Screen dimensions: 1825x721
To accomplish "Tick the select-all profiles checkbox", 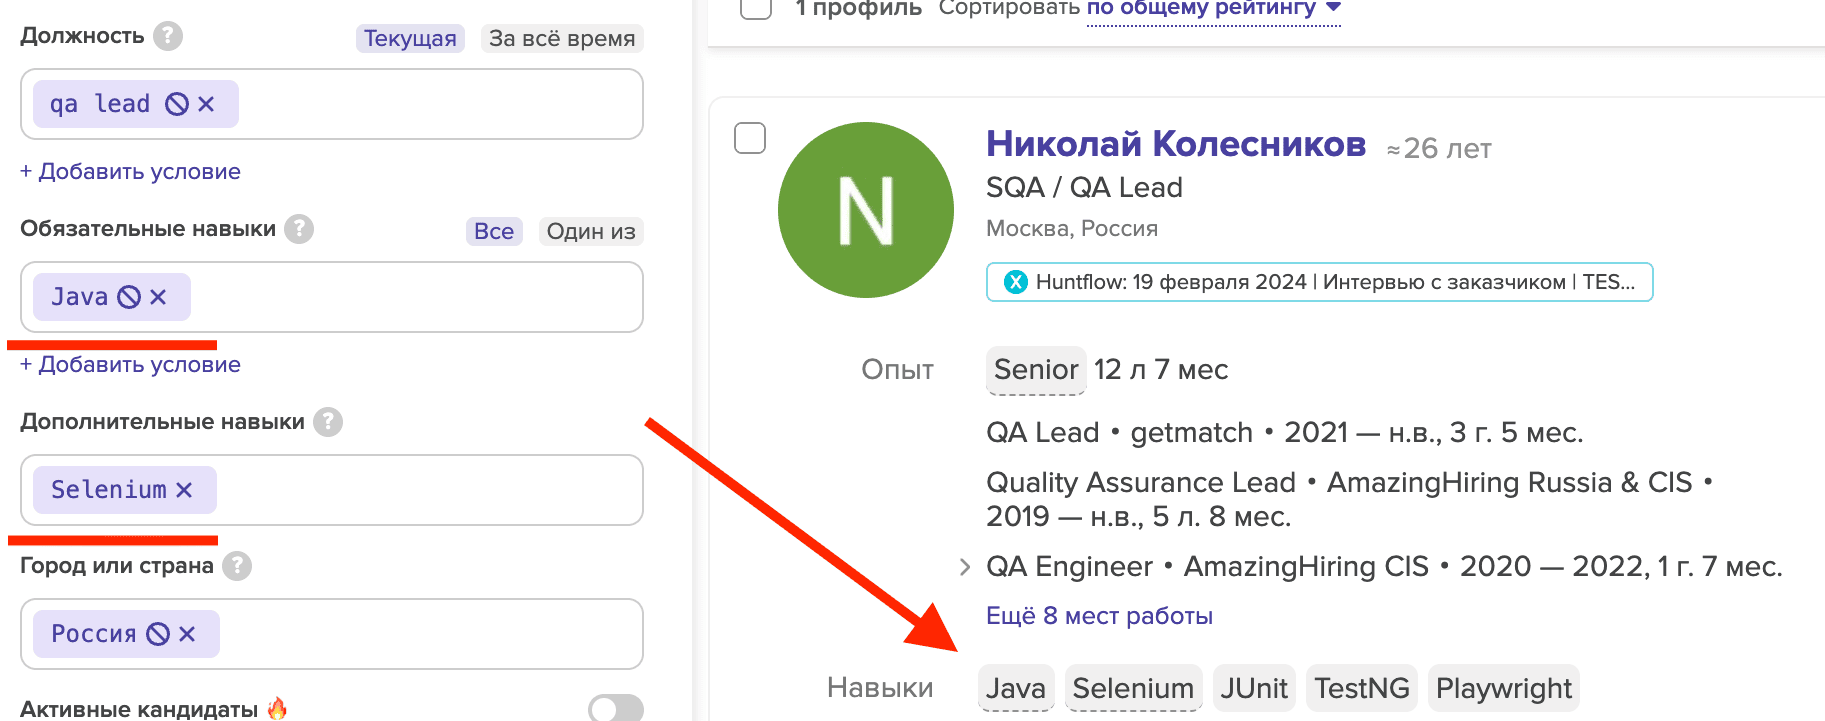I will (x=755, y=8).
